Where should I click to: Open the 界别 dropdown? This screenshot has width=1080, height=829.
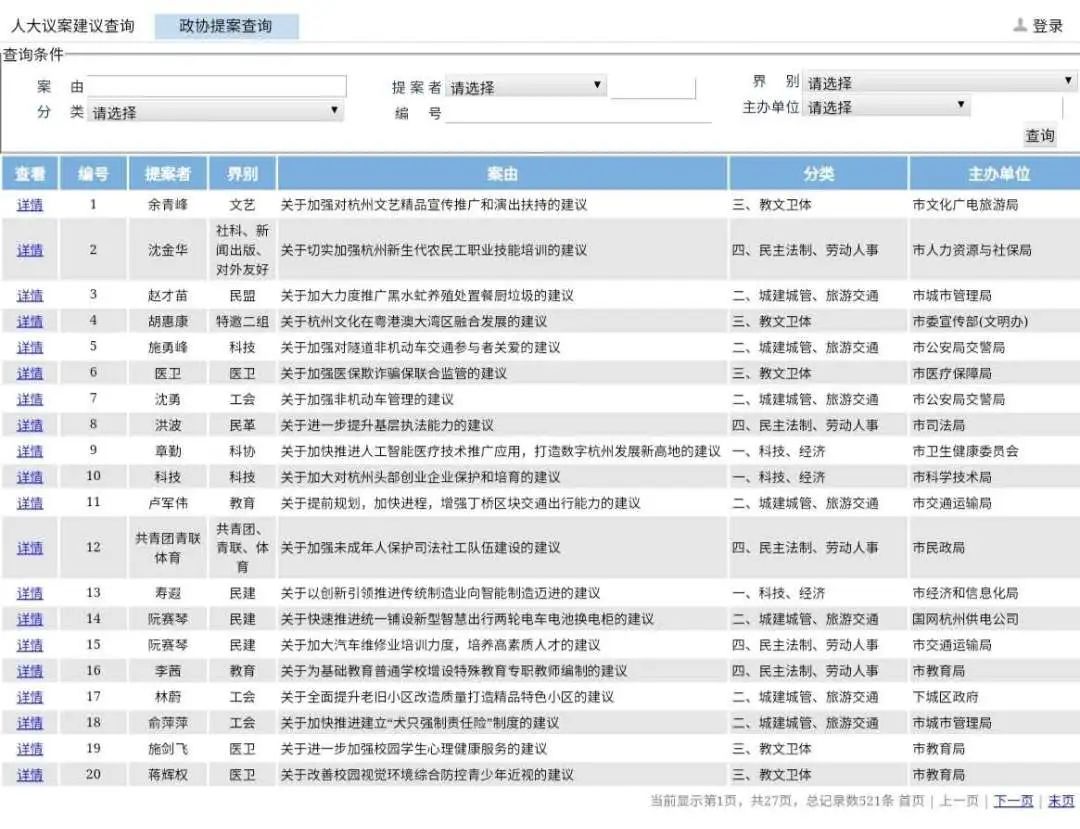(939, 82)
